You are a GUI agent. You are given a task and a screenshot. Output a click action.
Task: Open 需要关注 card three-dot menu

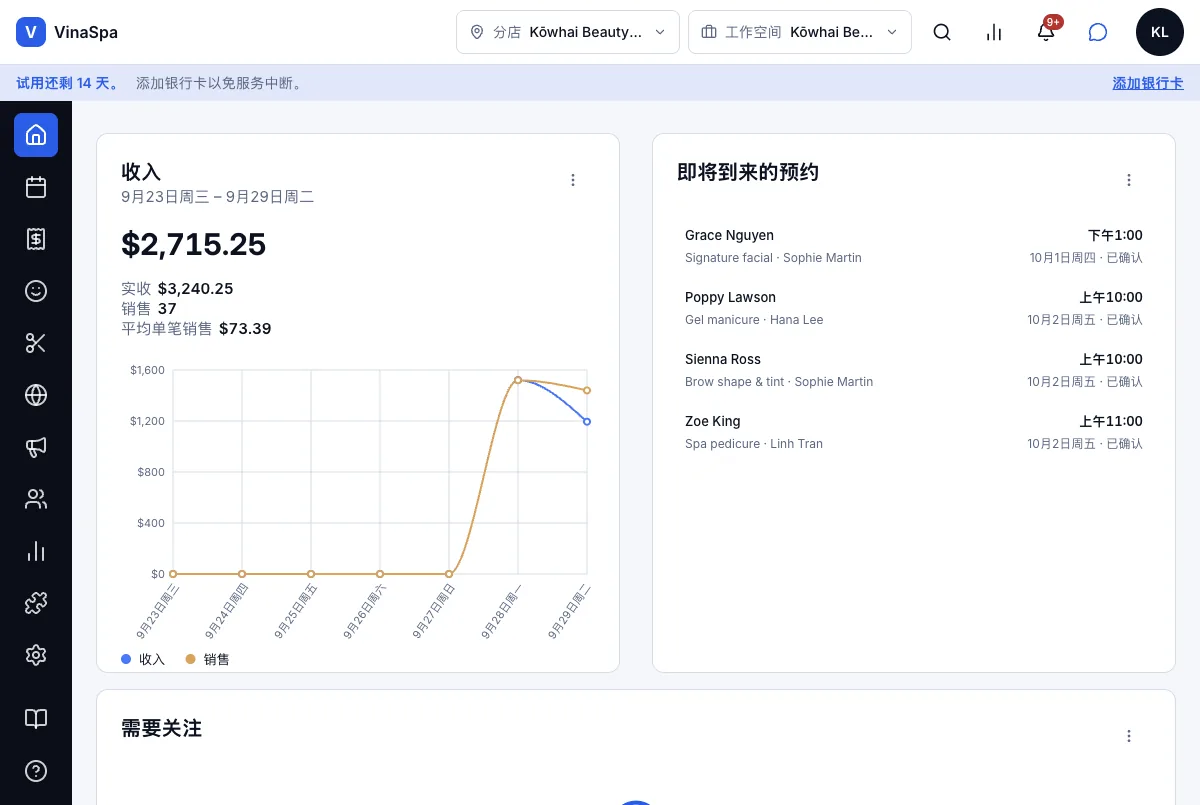(x=1129, y=736)
